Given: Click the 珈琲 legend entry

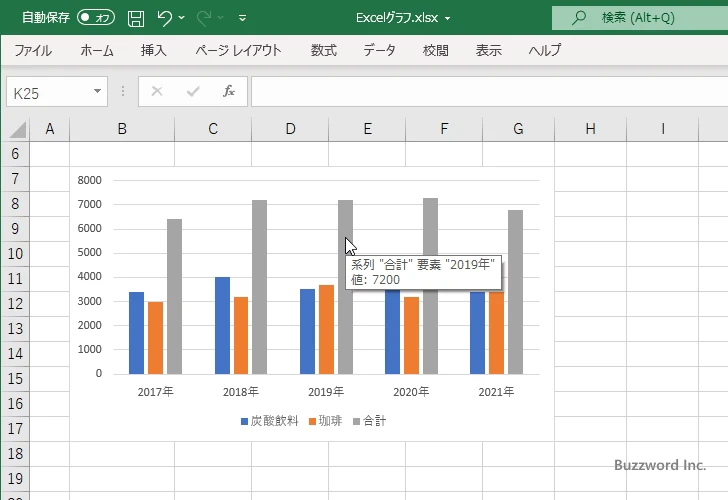Looking at the screenshot, I should click(325, 421).
